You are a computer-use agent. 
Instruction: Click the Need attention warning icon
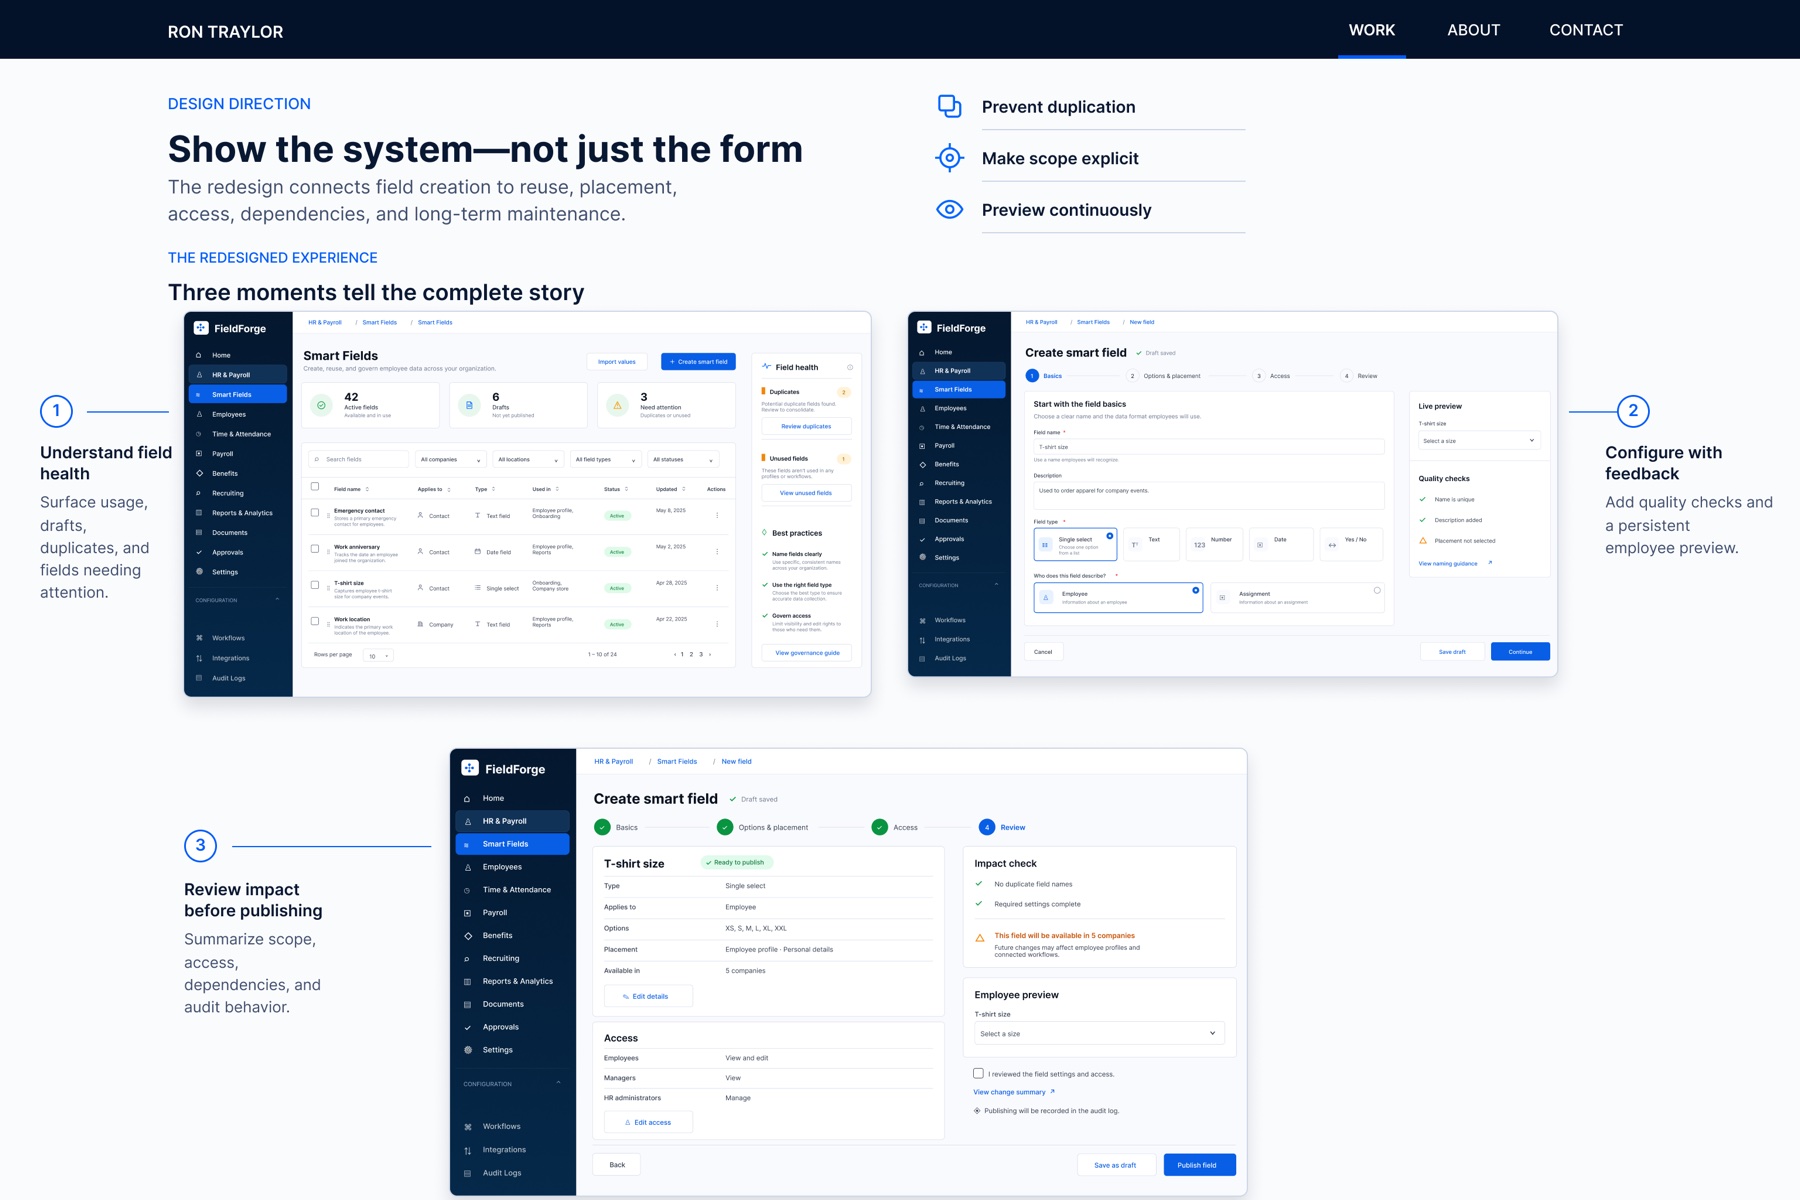pos(617,405)
